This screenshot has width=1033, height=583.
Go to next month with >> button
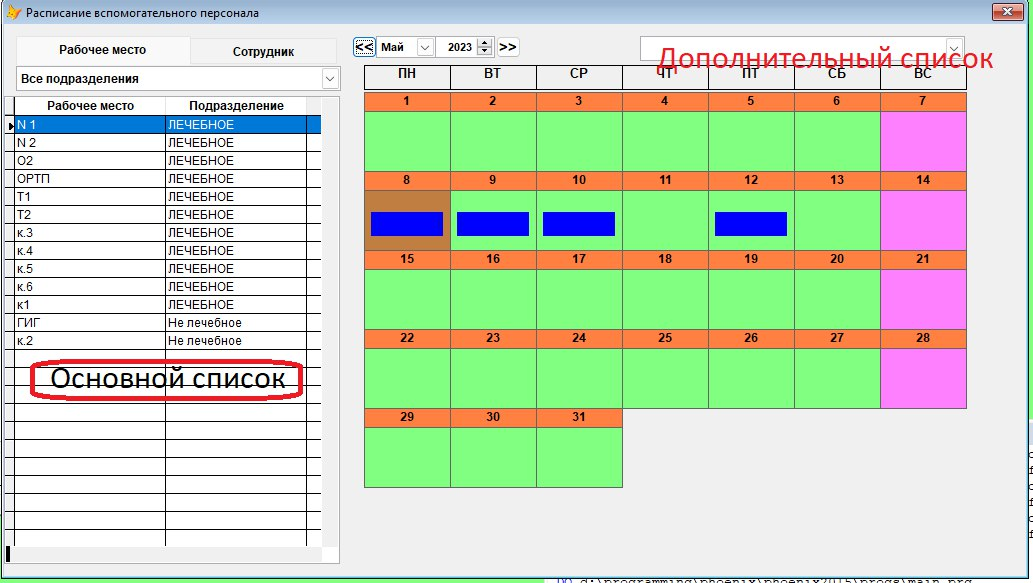508,47
